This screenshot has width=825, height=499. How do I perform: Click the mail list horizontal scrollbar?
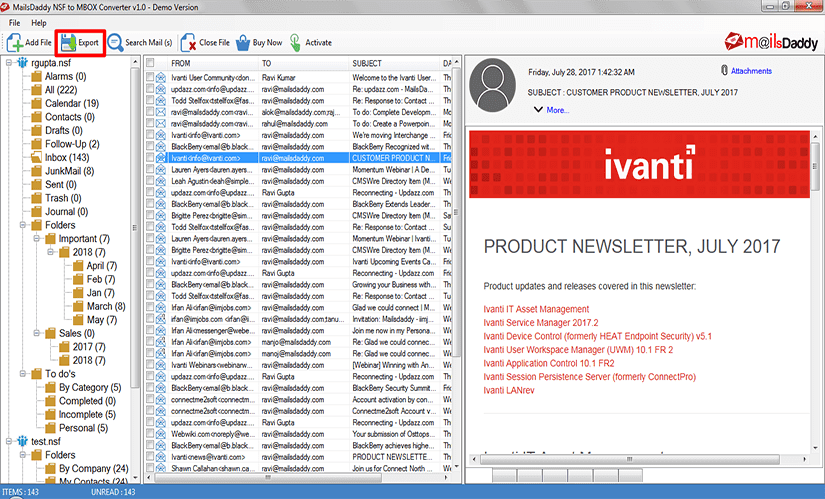pyautogui.click(x=268, y=477)
